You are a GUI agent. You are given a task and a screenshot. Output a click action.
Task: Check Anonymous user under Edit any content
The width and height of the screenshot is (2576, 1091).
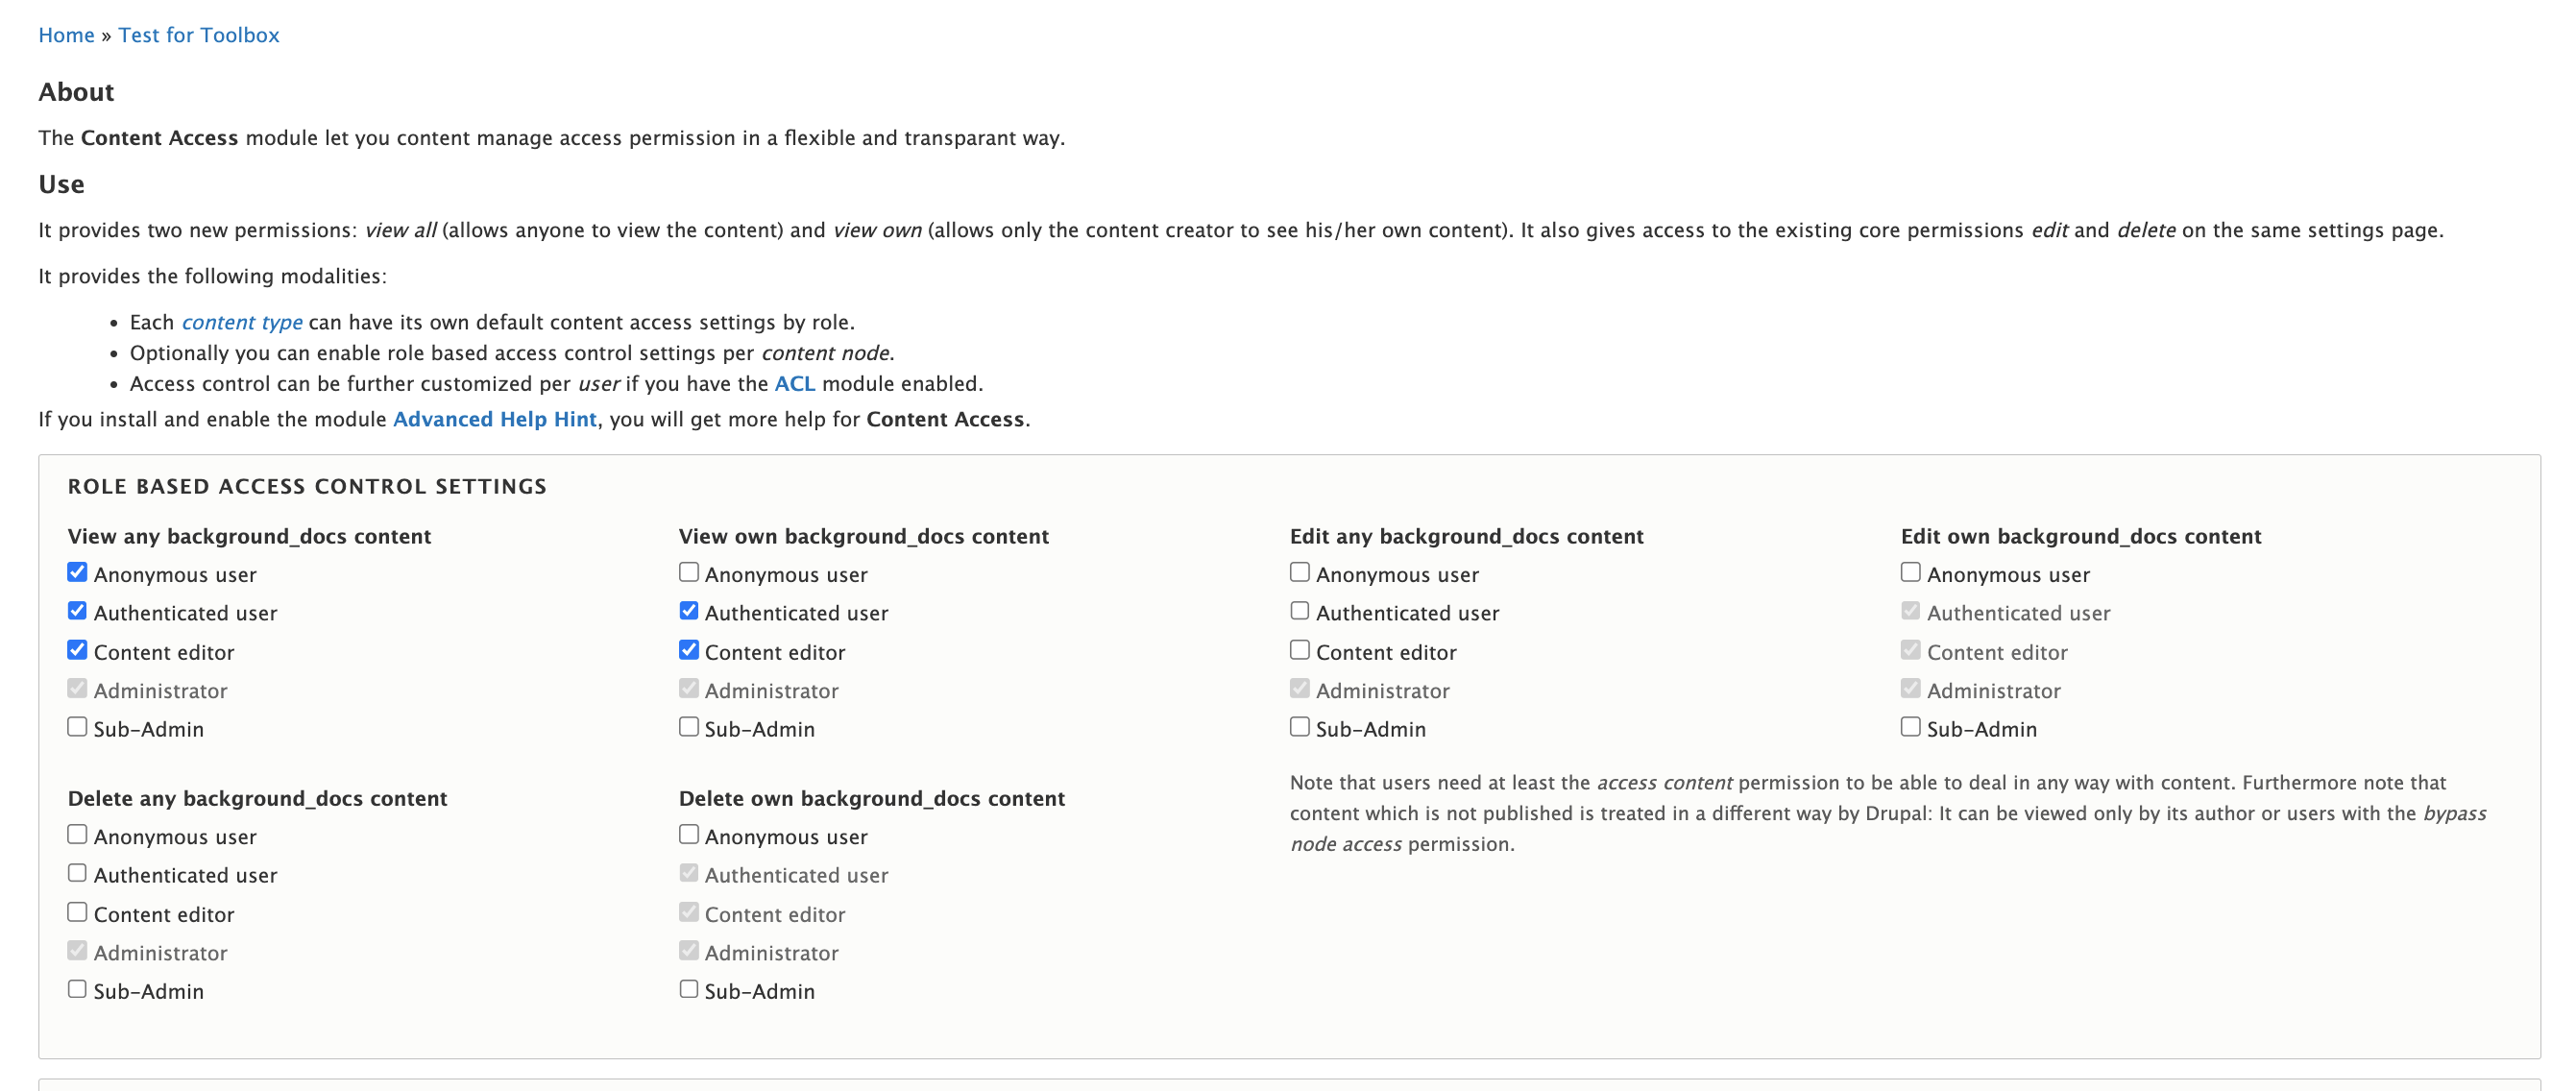1299,572
